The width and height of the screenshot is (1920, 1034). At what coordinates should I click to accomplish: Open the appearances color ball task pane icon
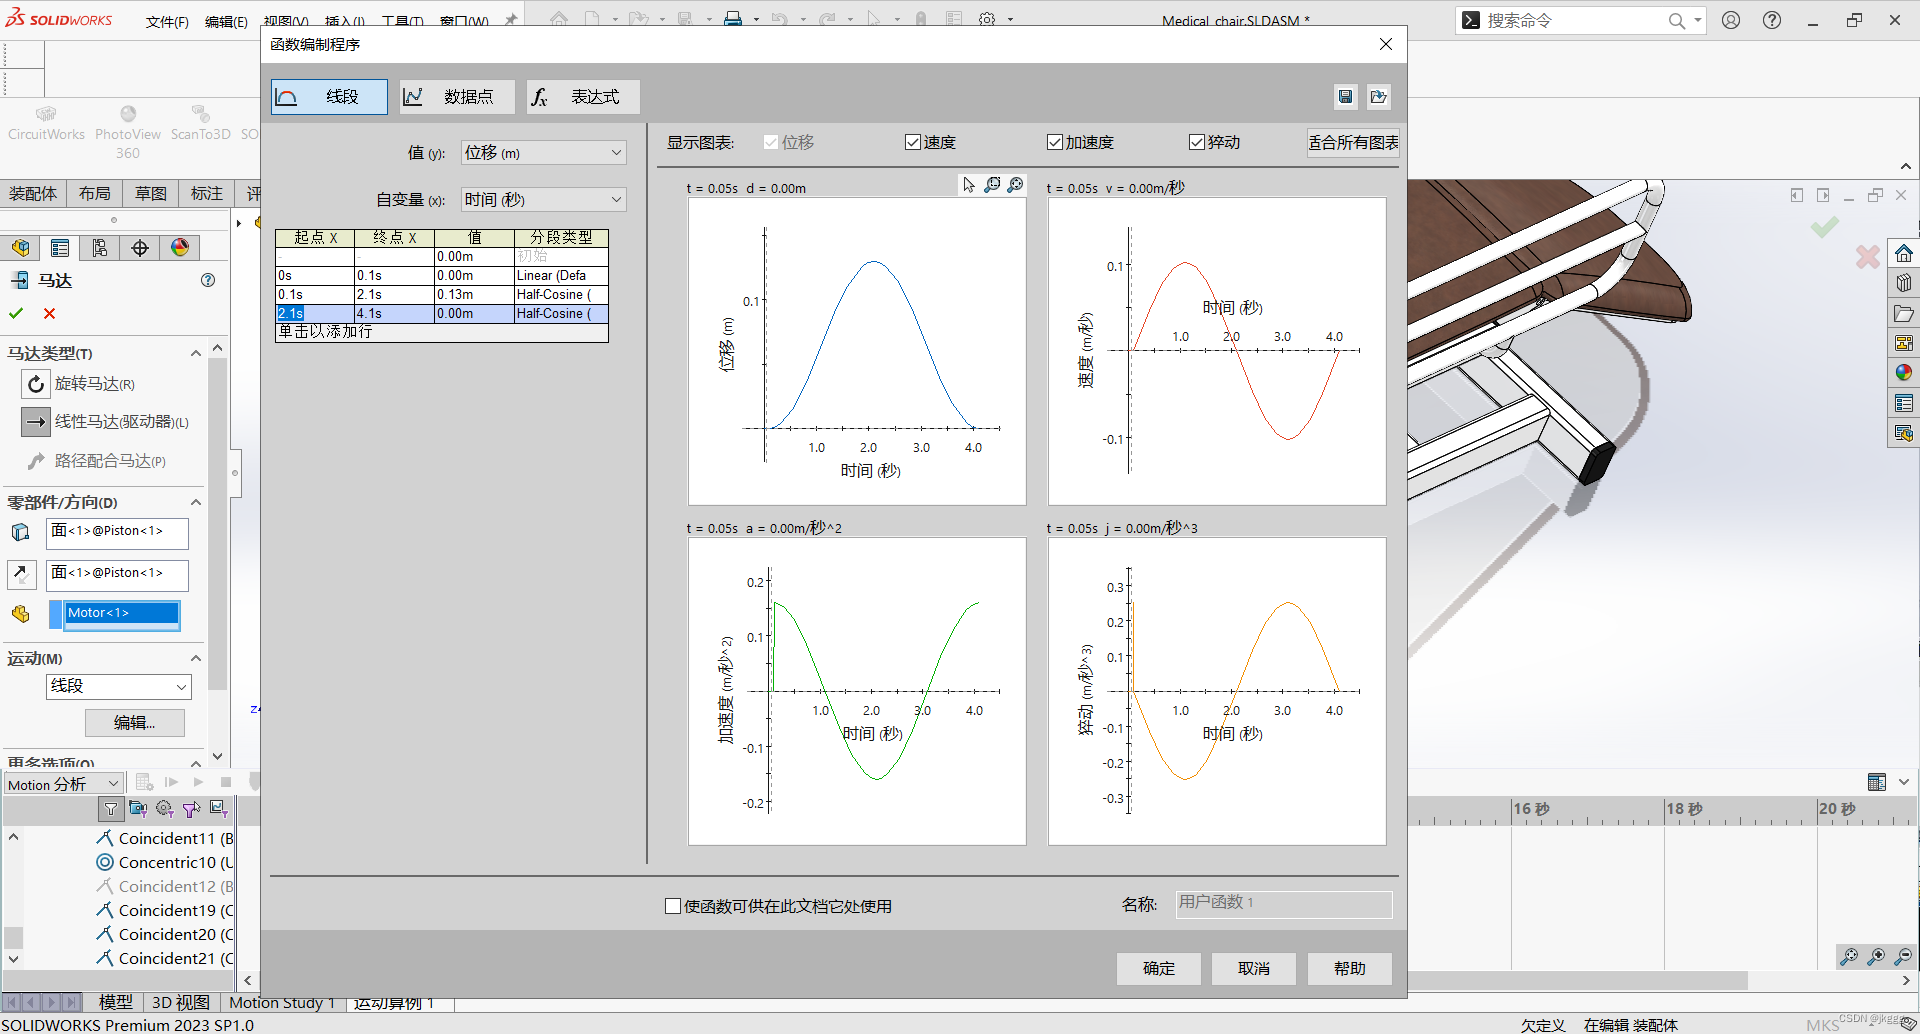(x=1904, y=373)
